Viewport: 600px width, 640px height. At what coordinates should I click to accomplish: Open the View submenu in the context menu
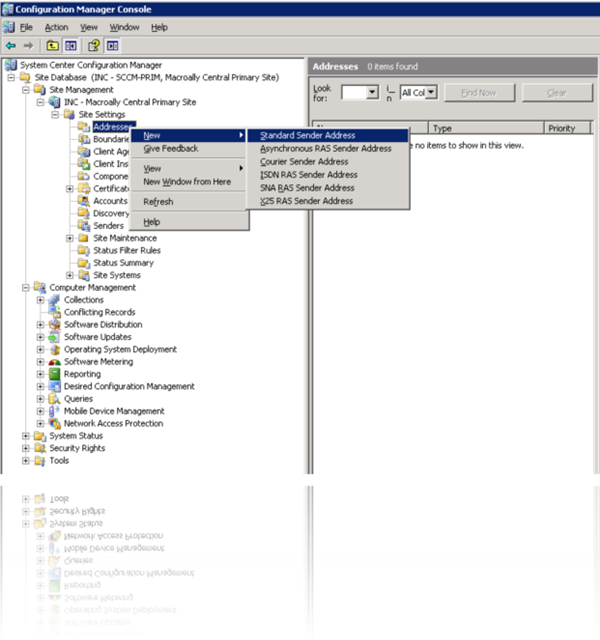189,169
